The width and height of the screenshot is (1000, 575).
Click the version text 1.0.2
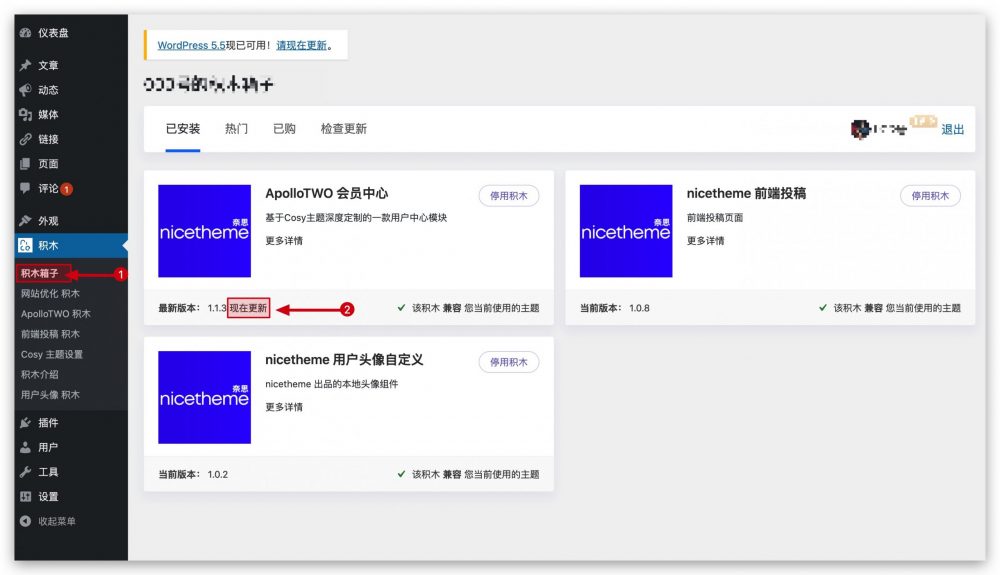(x=217, y=474)
